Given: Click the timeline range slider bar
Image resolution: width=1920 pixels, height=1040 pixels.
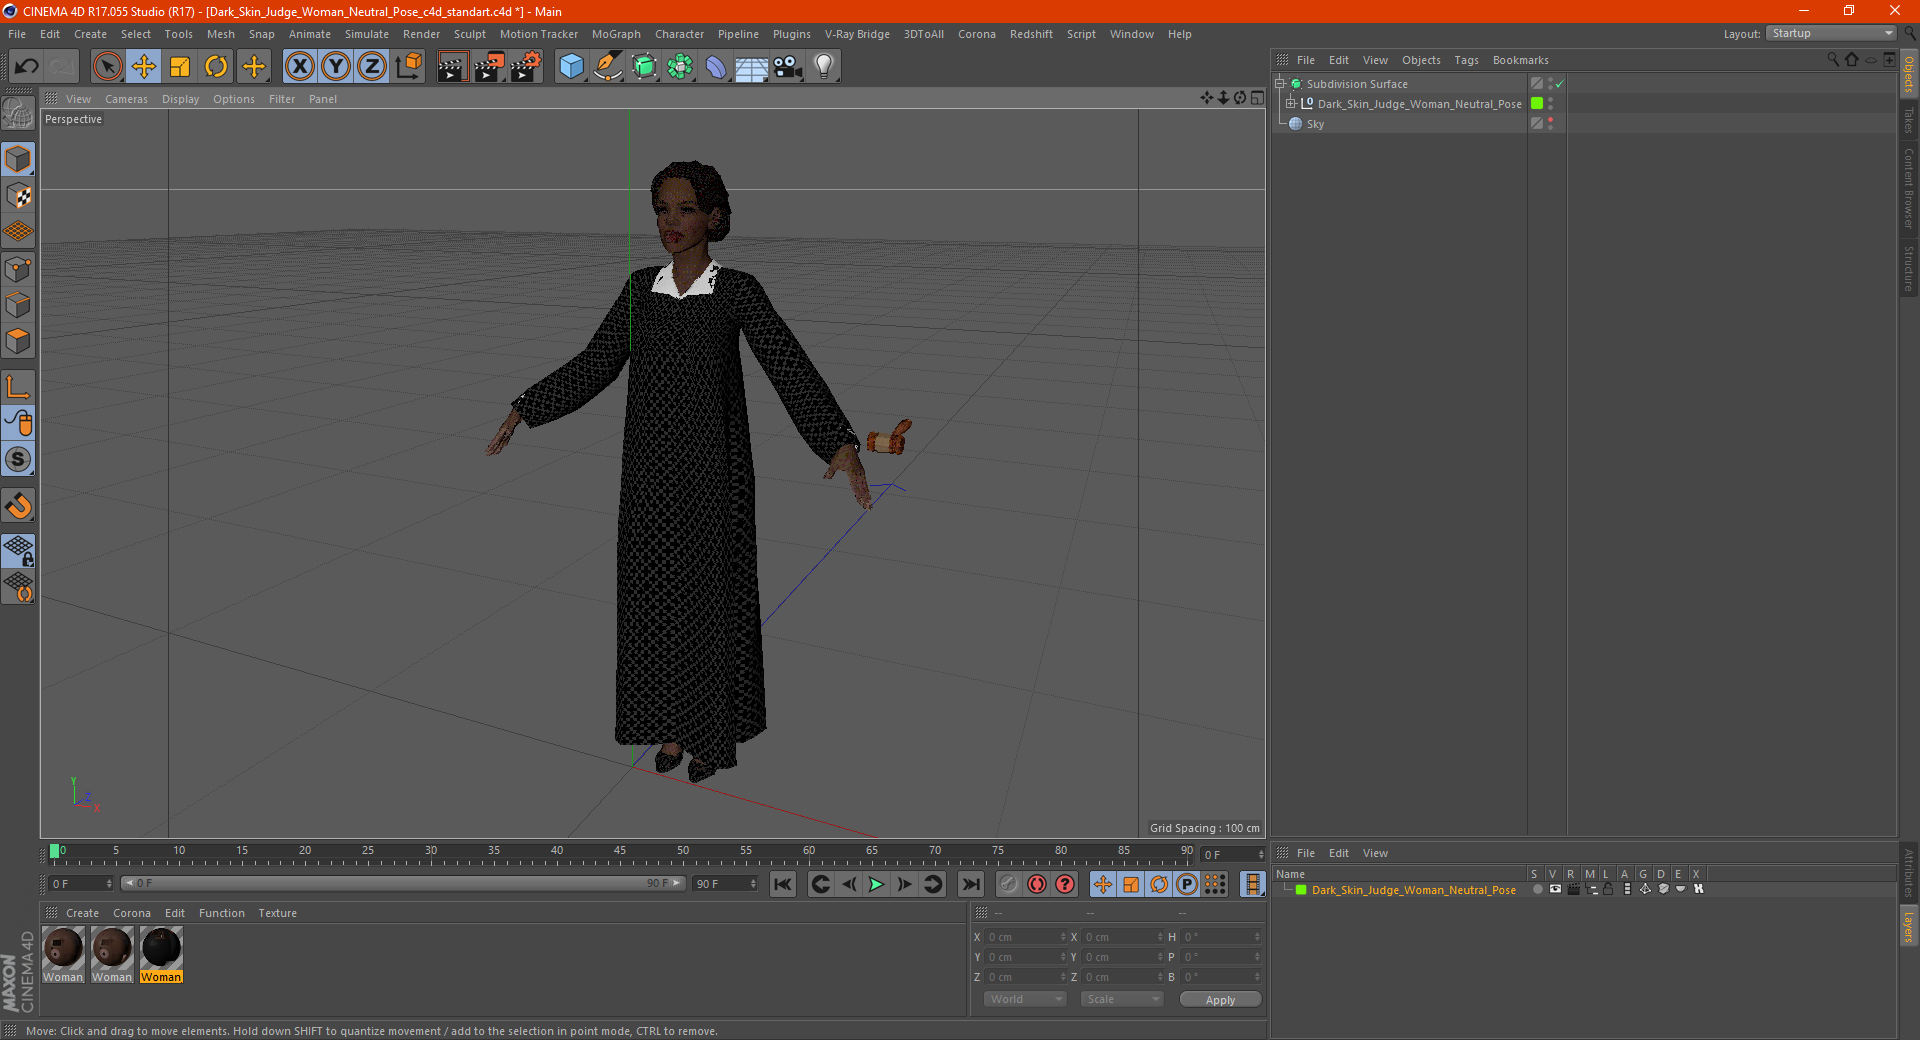Looking at the screenshot, I should [x=402, y=883].
